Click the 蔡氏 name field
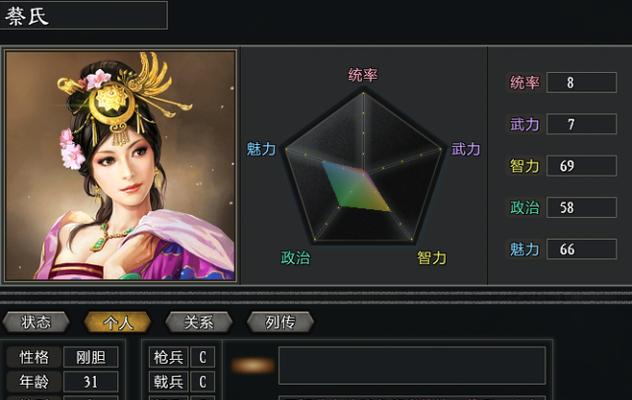Screen dimensions: 632x400 pos(83,15)
